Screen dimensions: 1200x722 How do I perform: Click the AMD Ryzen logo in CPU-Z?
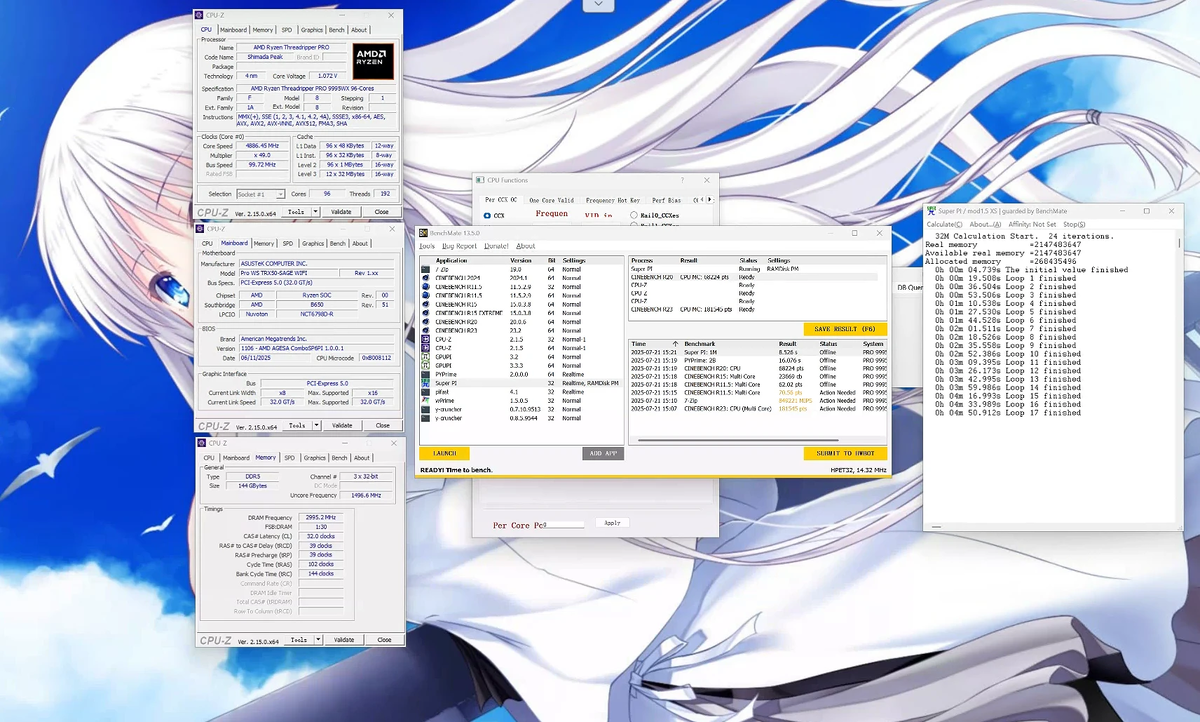373,61
